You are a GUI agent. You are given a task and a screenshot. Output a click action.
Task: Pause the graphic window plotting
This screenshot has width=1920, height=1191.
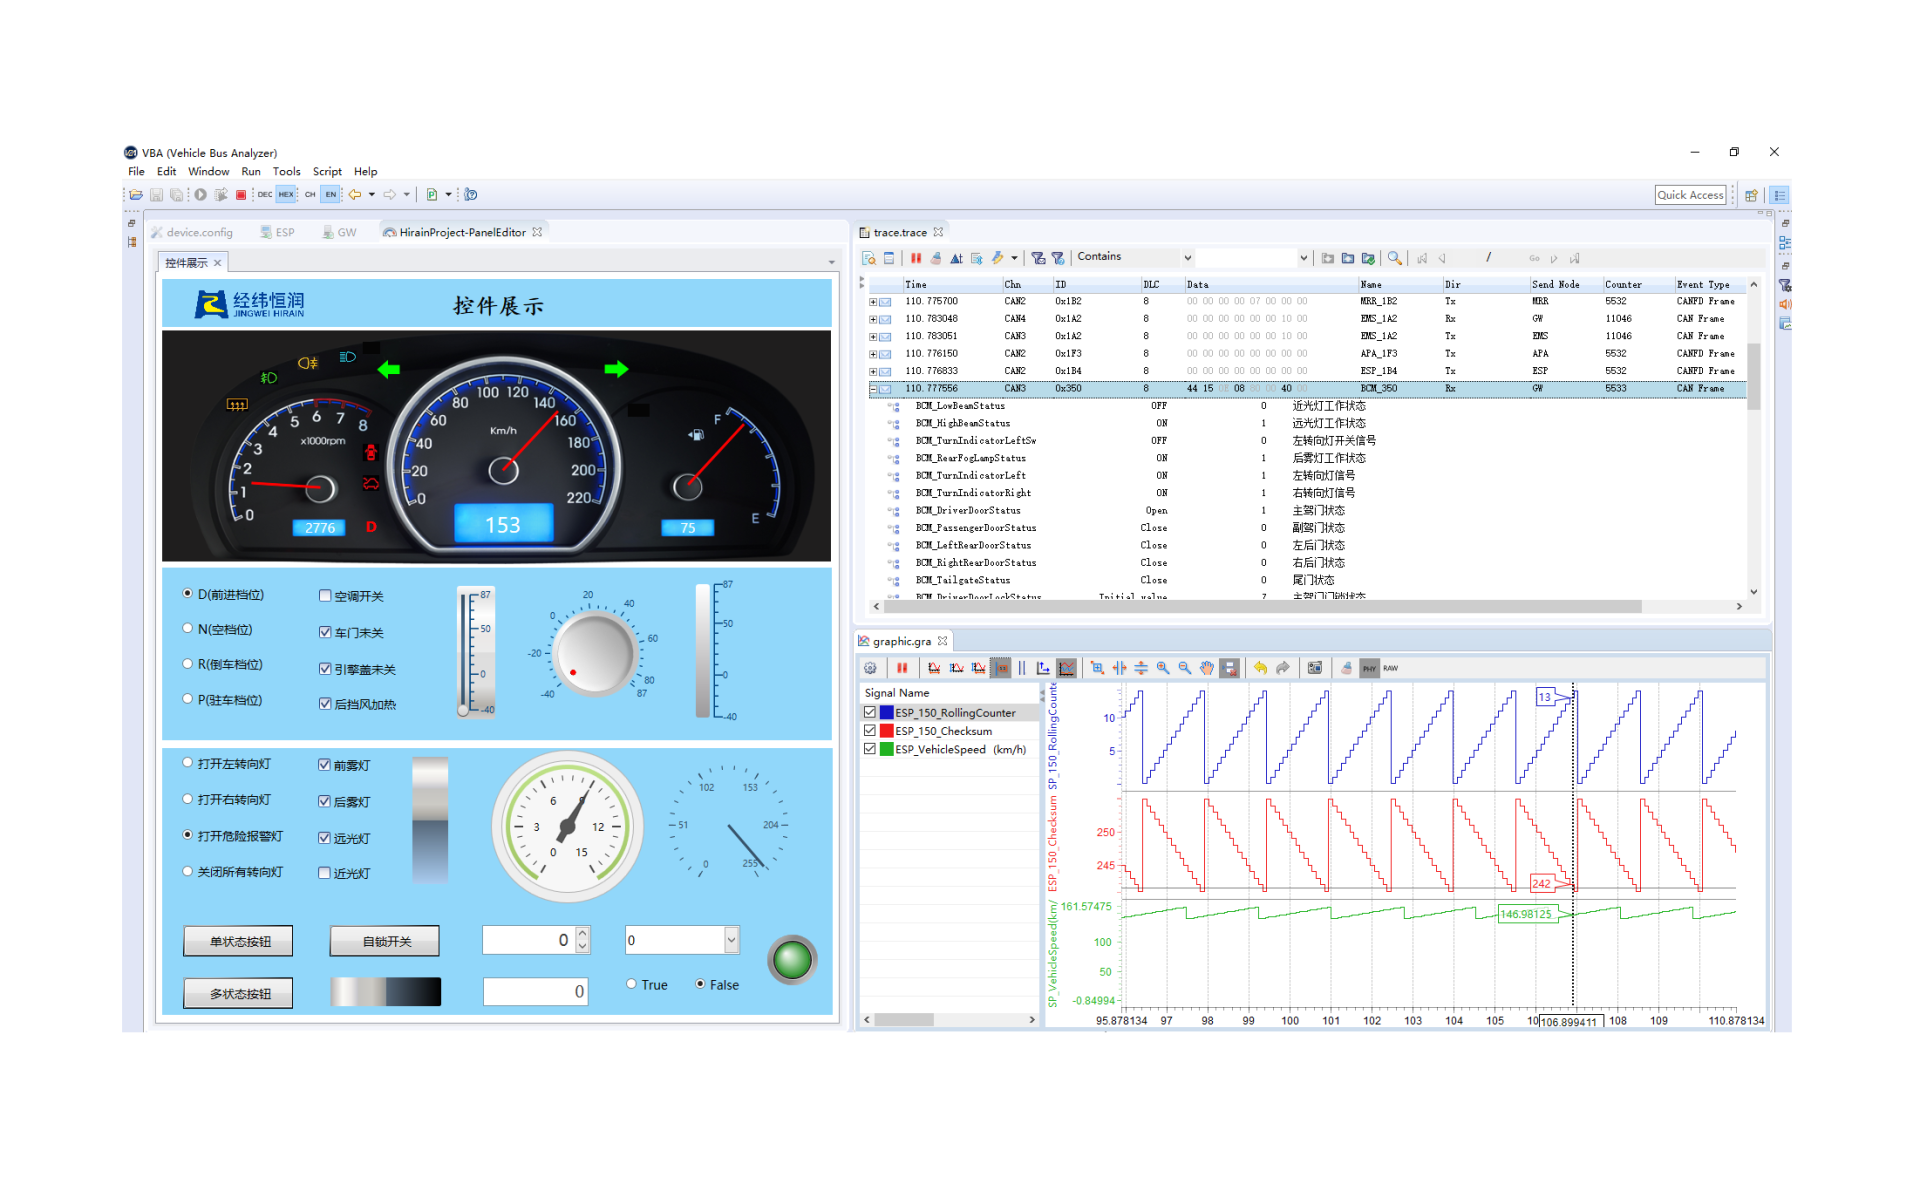(902, 668)
